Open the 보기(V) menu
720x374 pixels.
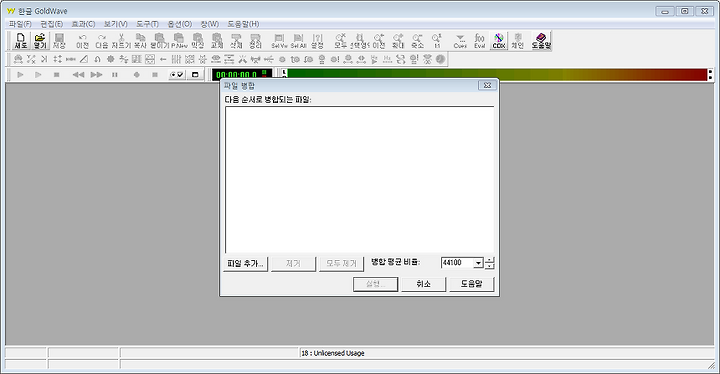(115, 24)
